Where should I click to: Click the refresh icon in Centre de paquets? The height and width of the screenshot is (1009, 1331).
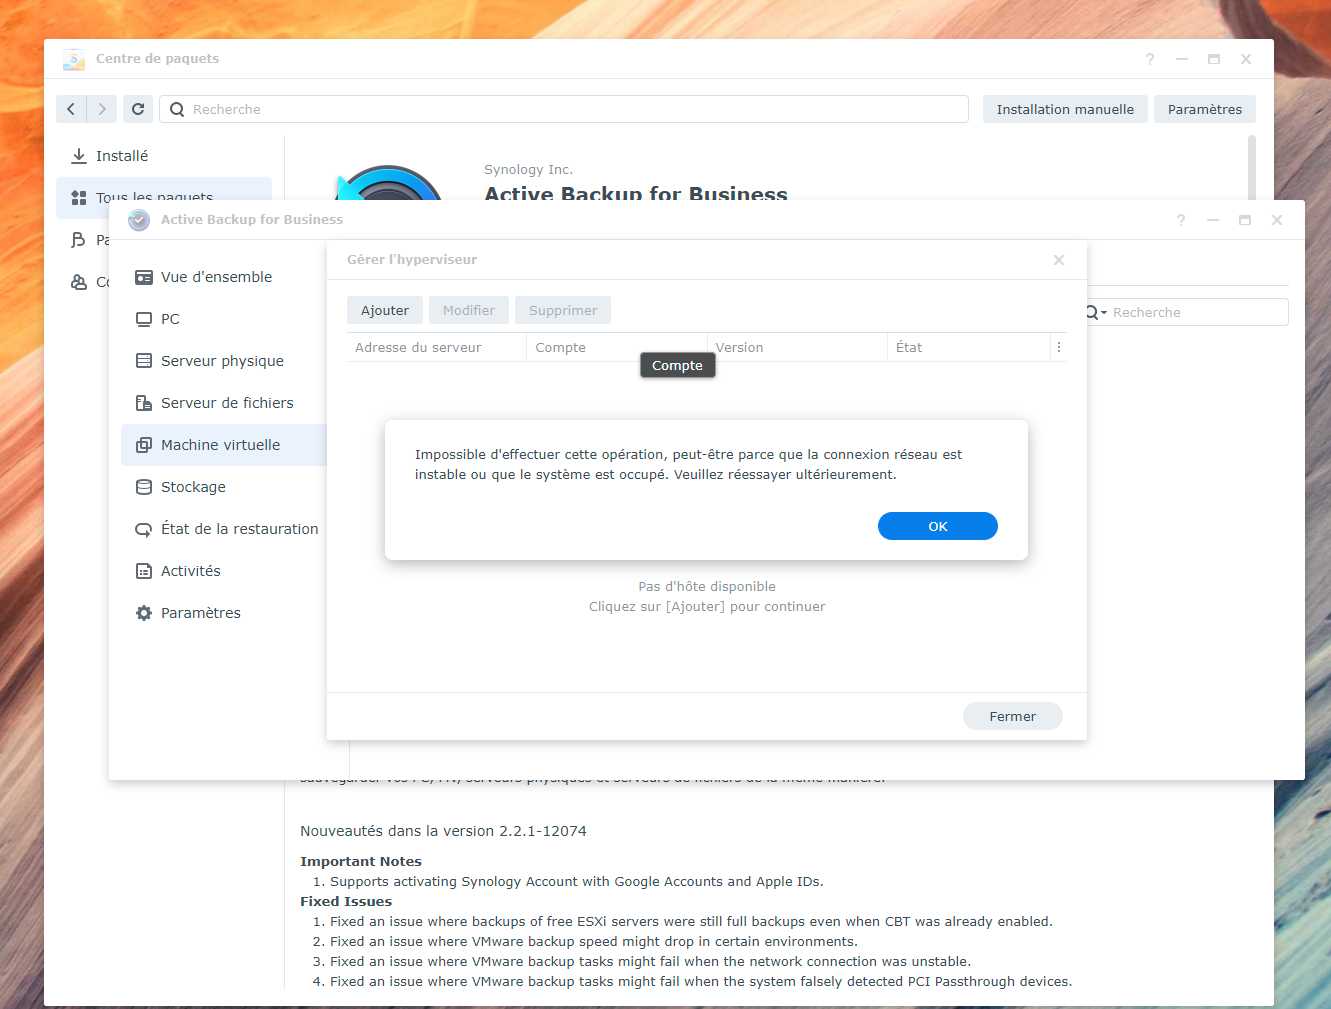pyautogui.click(x=138, y=109)
